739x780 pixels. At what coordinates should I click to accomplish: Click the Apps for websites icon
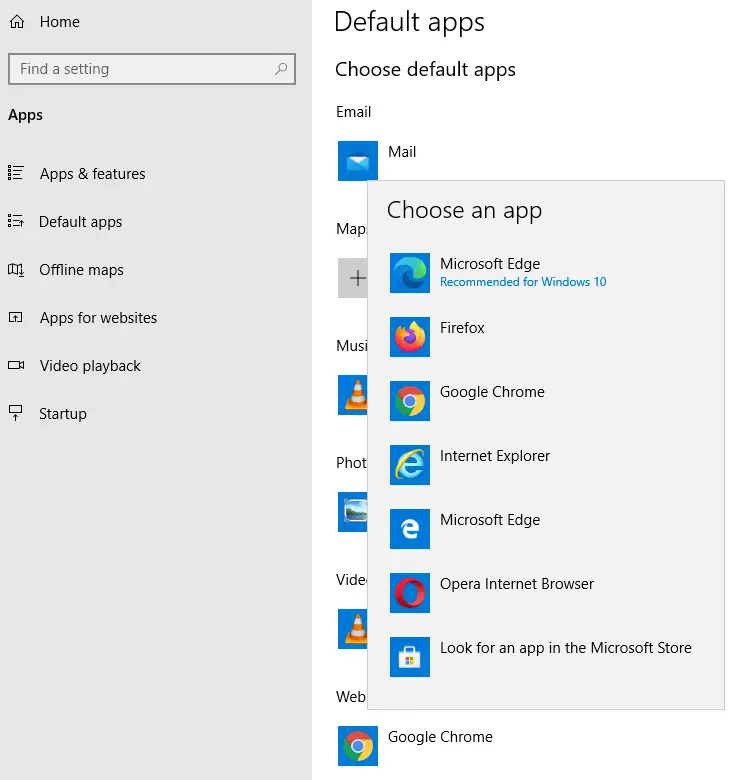point(15,317)
